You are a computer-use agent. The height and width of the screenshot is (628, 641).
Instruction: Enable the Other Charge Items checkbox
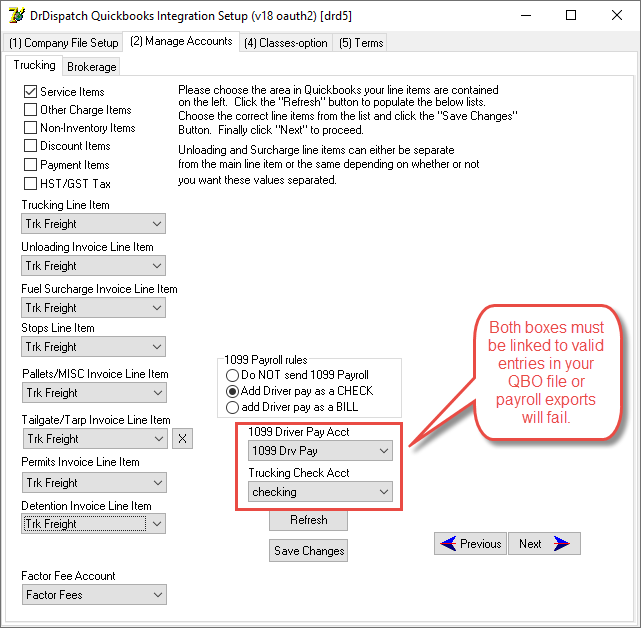(x=30, y=110)
